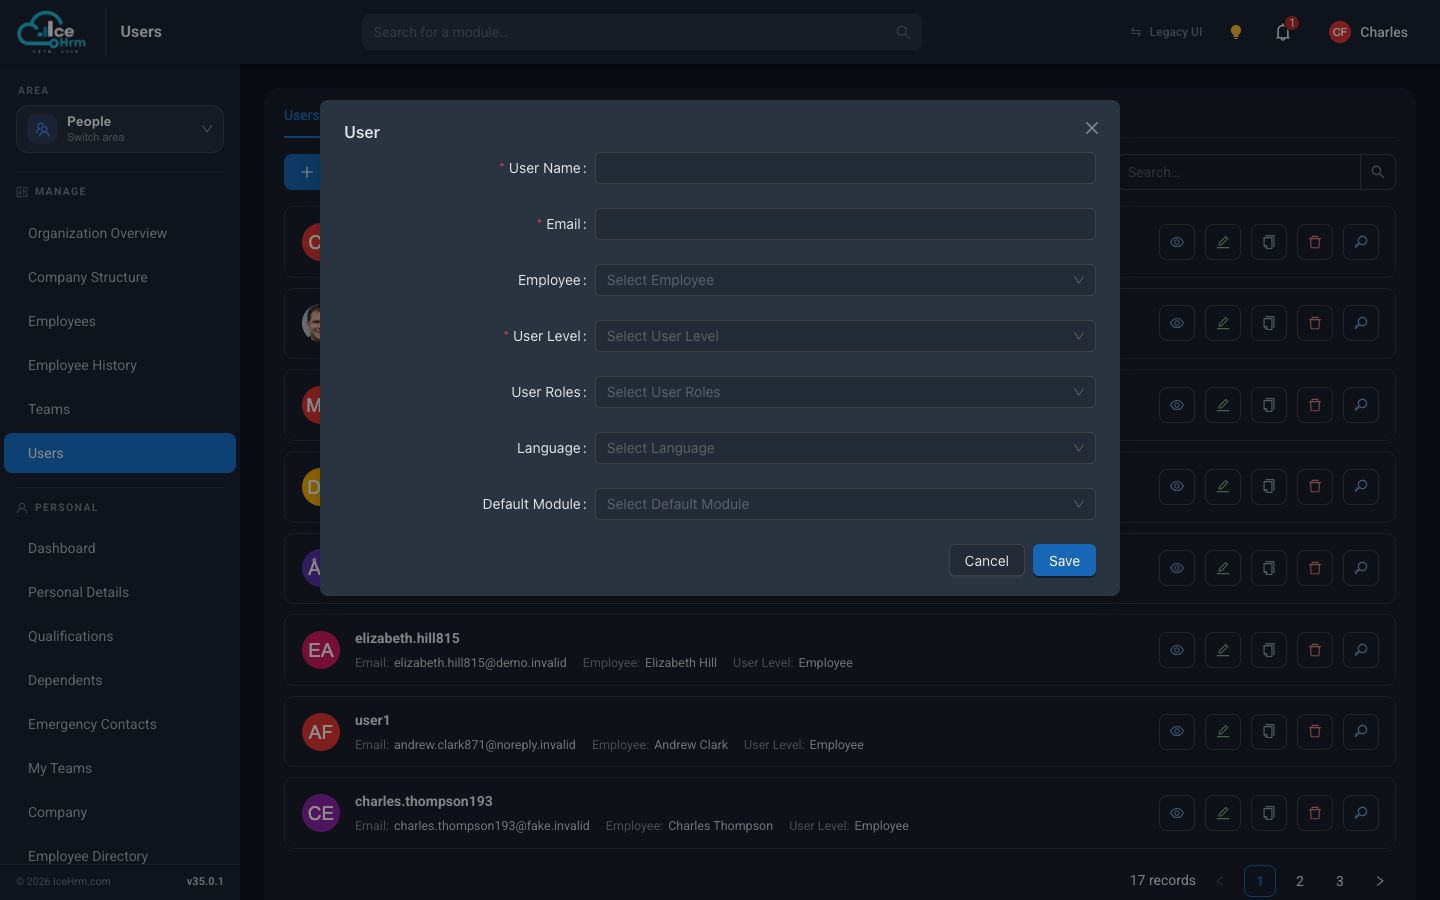Go to Qualifications in sidebar
Image resolution: width=1440 pixels, height=900 pixels.
click(120, 636)
